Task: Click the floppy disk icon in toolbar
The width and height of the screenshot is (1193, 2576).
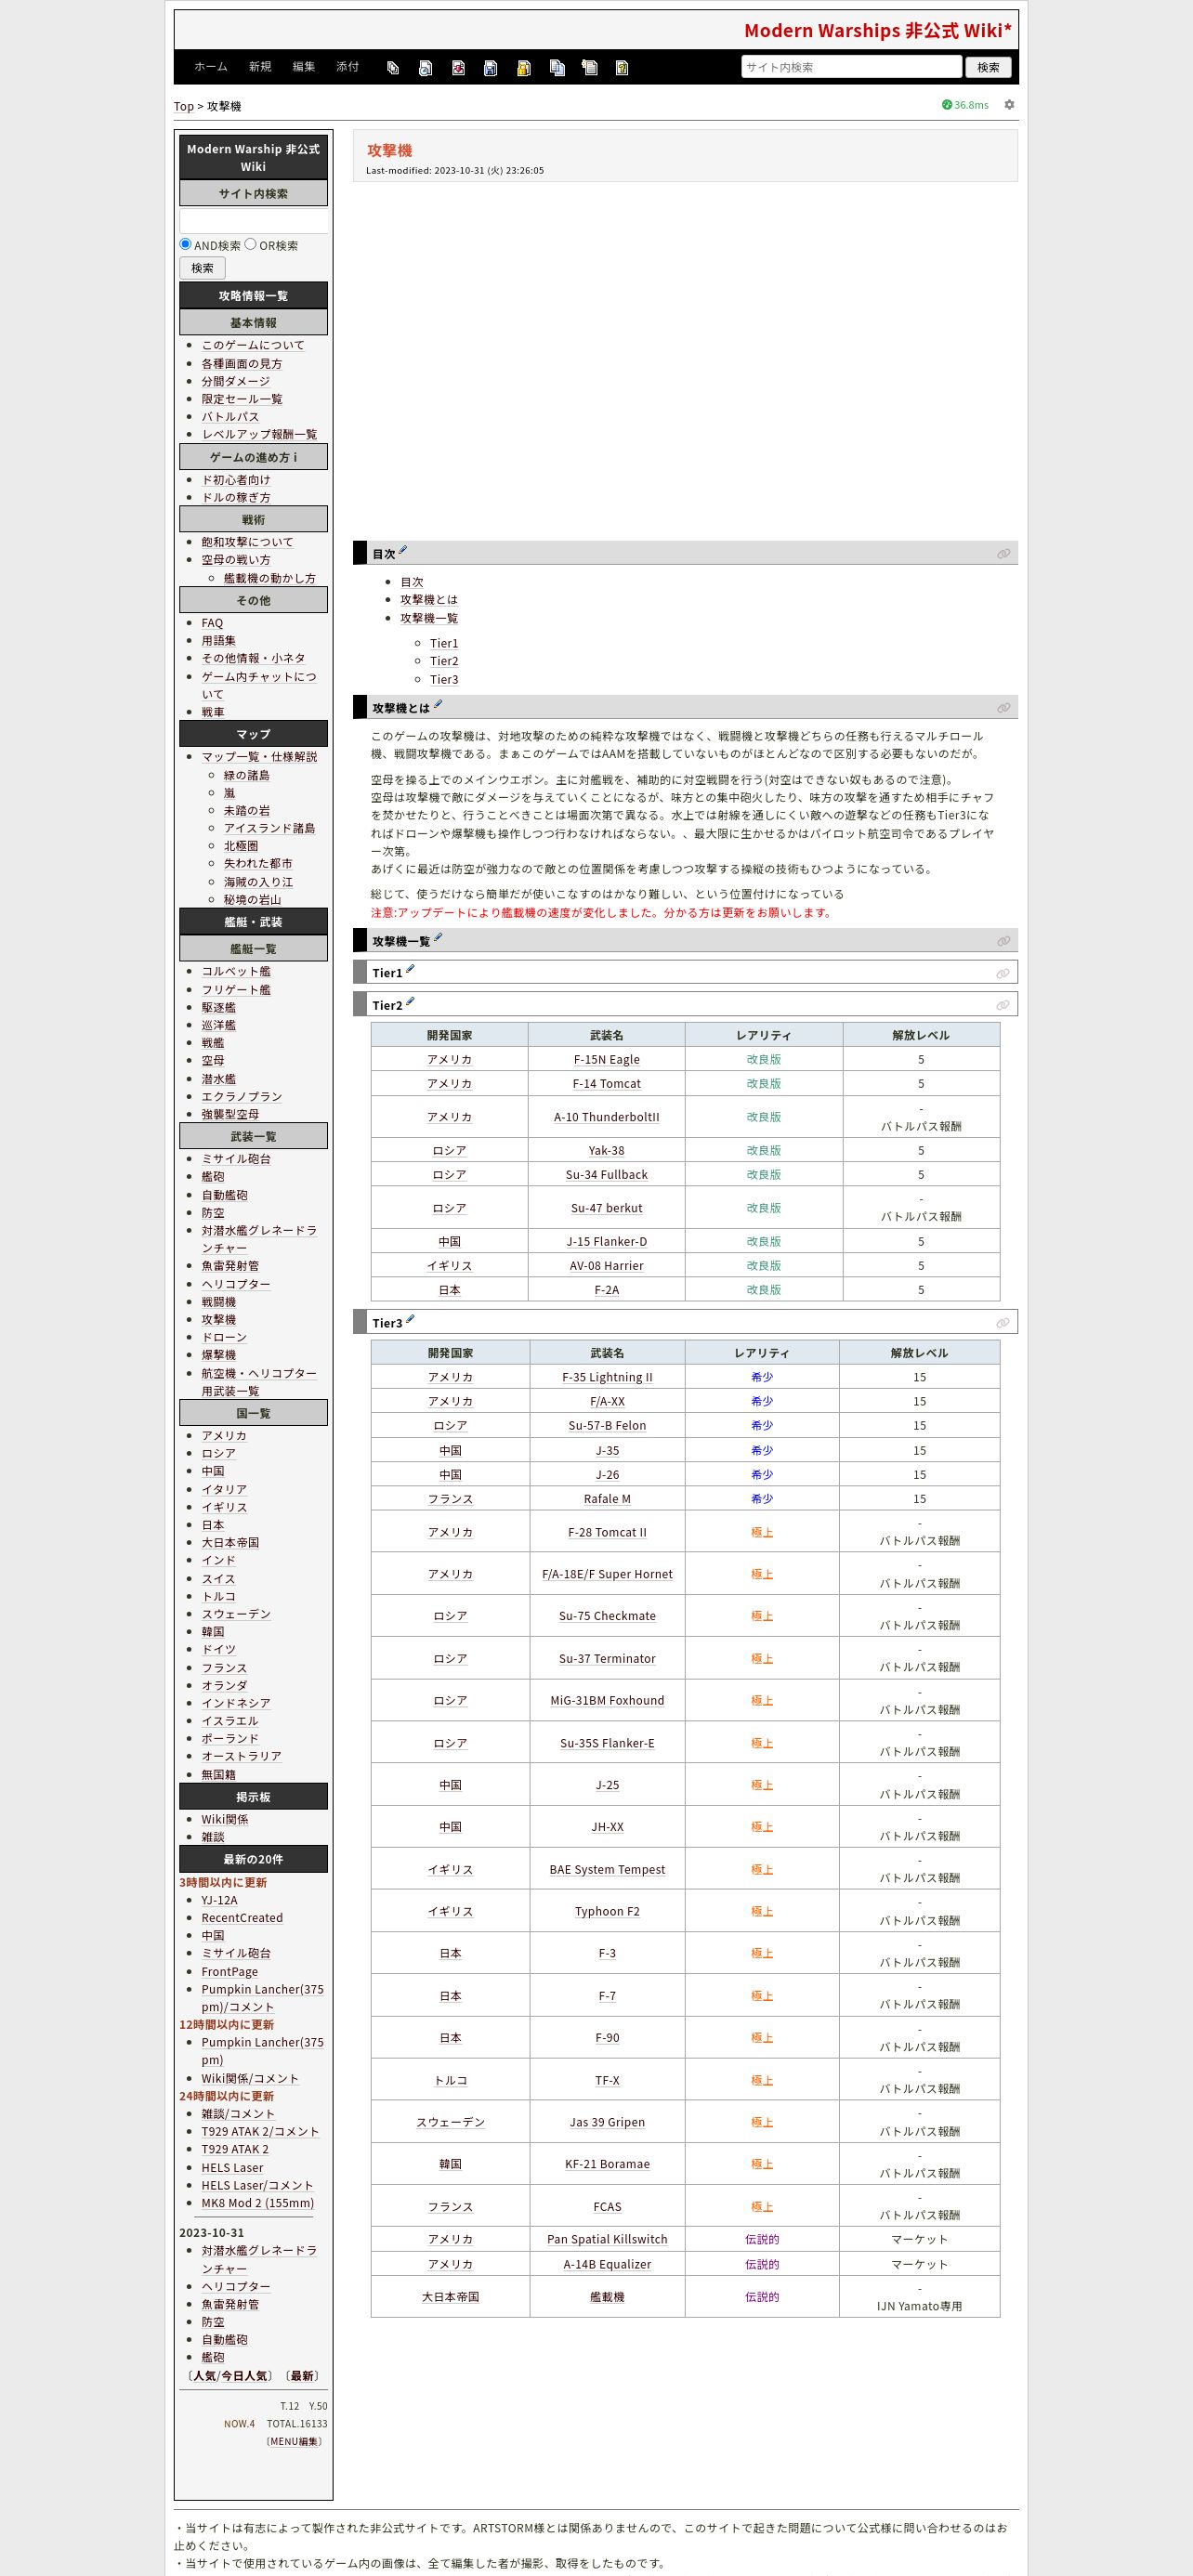Action: (x=490, y=67)
